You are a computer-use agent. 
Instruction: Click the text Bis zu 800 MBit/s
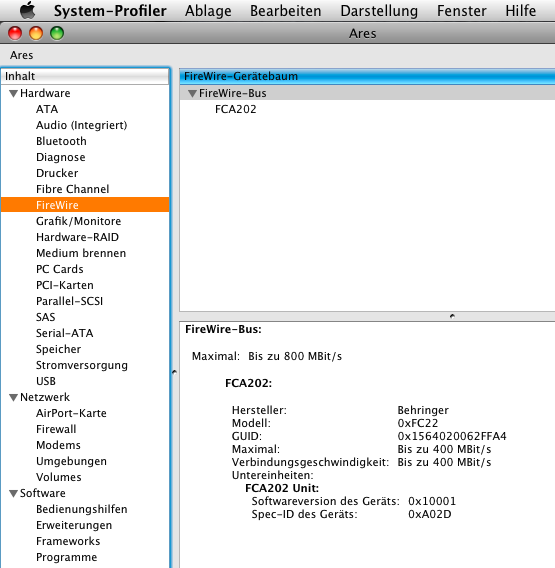(x=295, y=356)
